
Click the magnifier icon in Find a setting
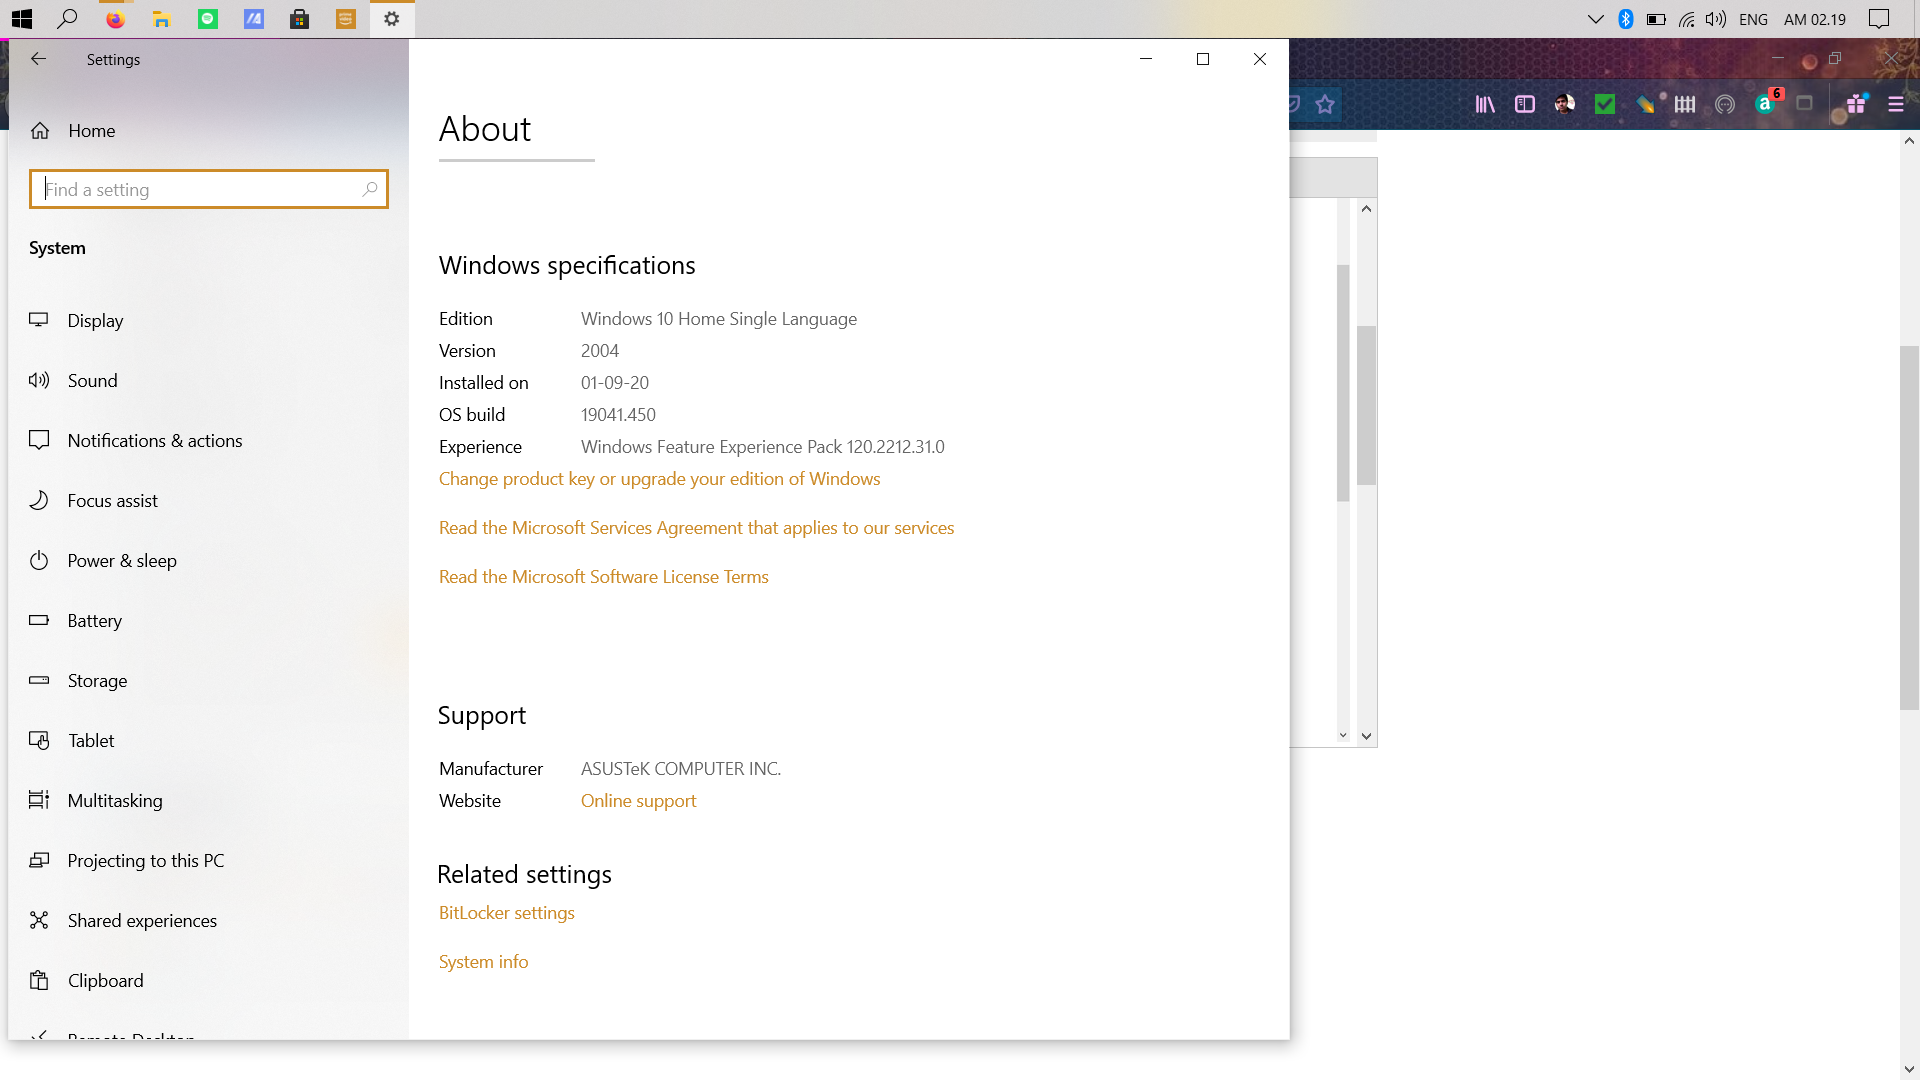click(x=370, y=189)
